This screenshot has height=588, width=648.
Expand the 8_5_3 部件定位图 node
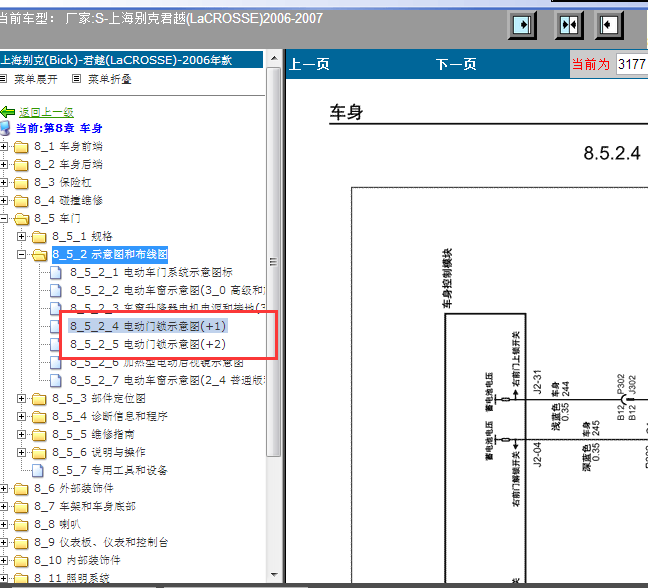21,399
